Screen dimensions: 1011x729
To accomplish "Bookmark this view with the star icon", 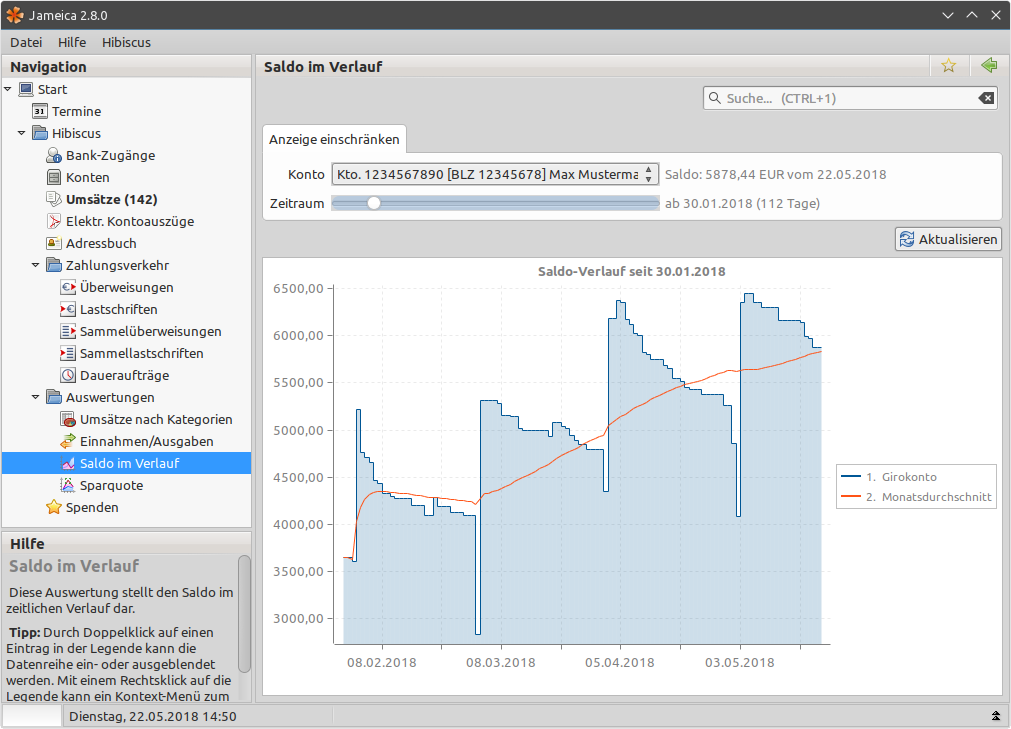I will pyautogui.click(x=948, y=66).
